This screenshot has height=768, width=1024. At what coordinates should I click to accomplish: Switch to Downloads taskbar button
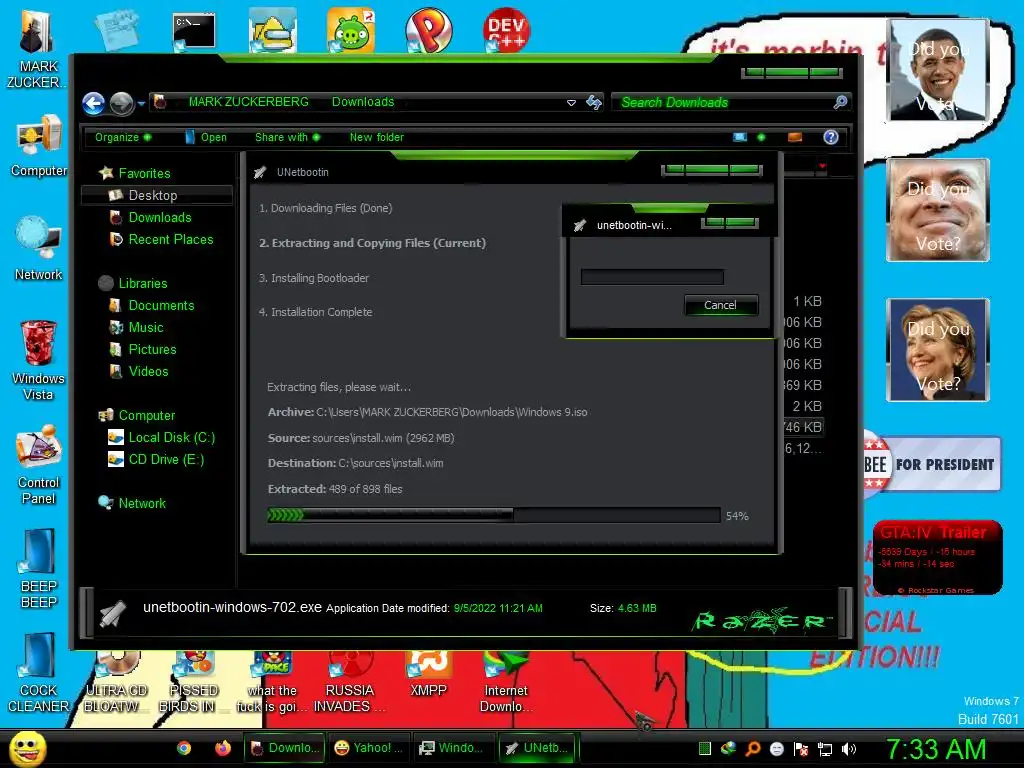tap(283, 748)
